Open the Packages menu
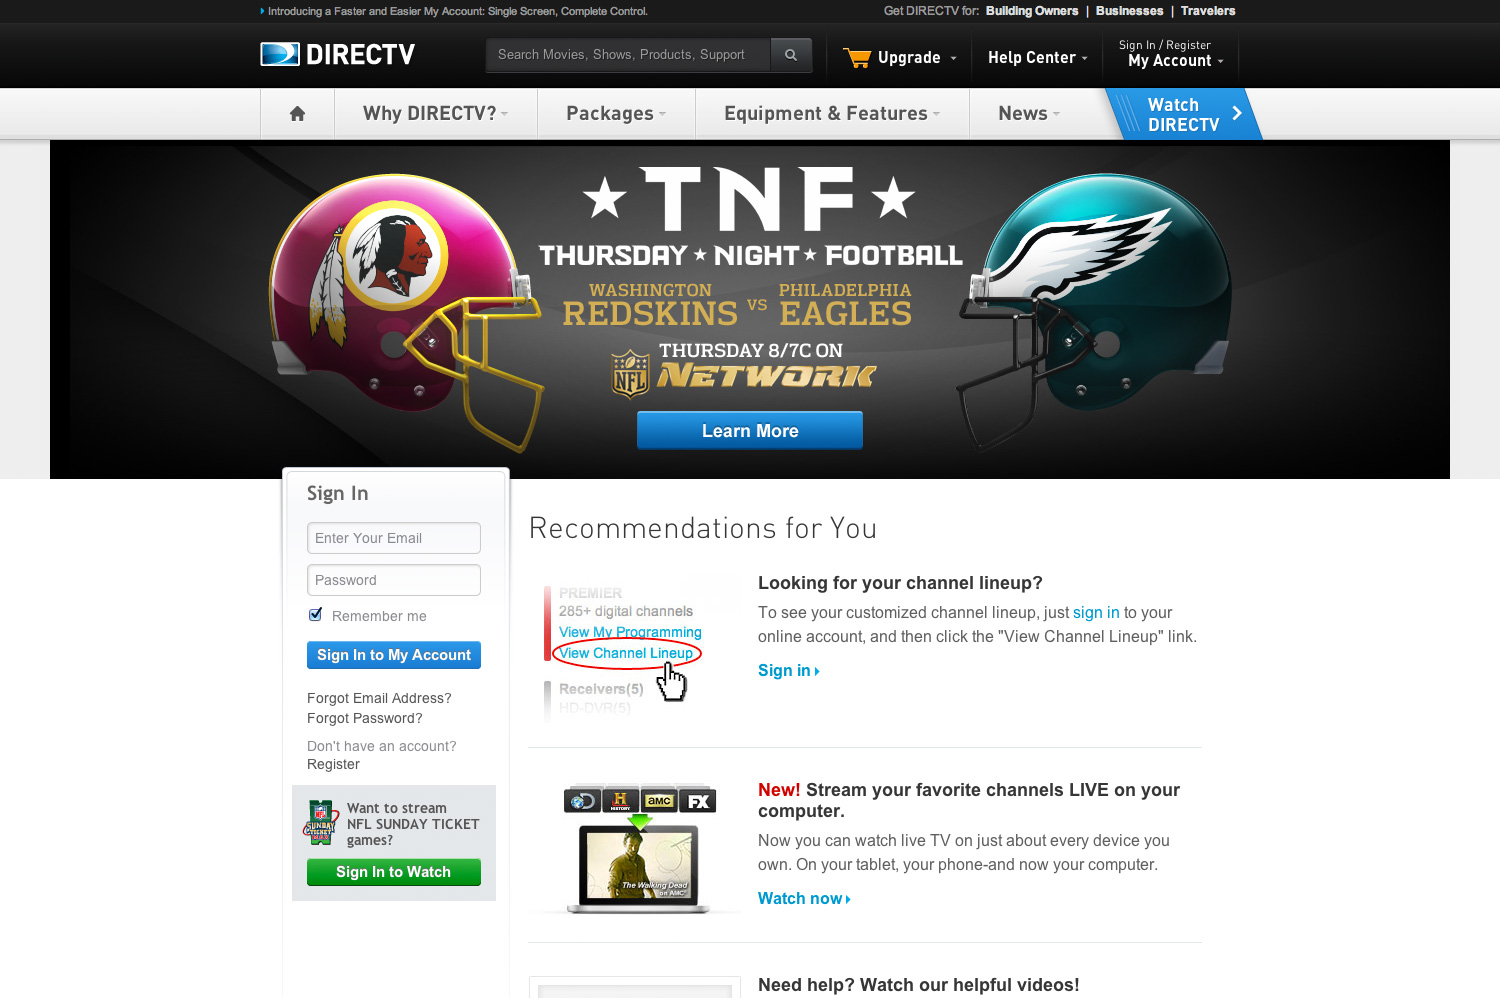 616,113
